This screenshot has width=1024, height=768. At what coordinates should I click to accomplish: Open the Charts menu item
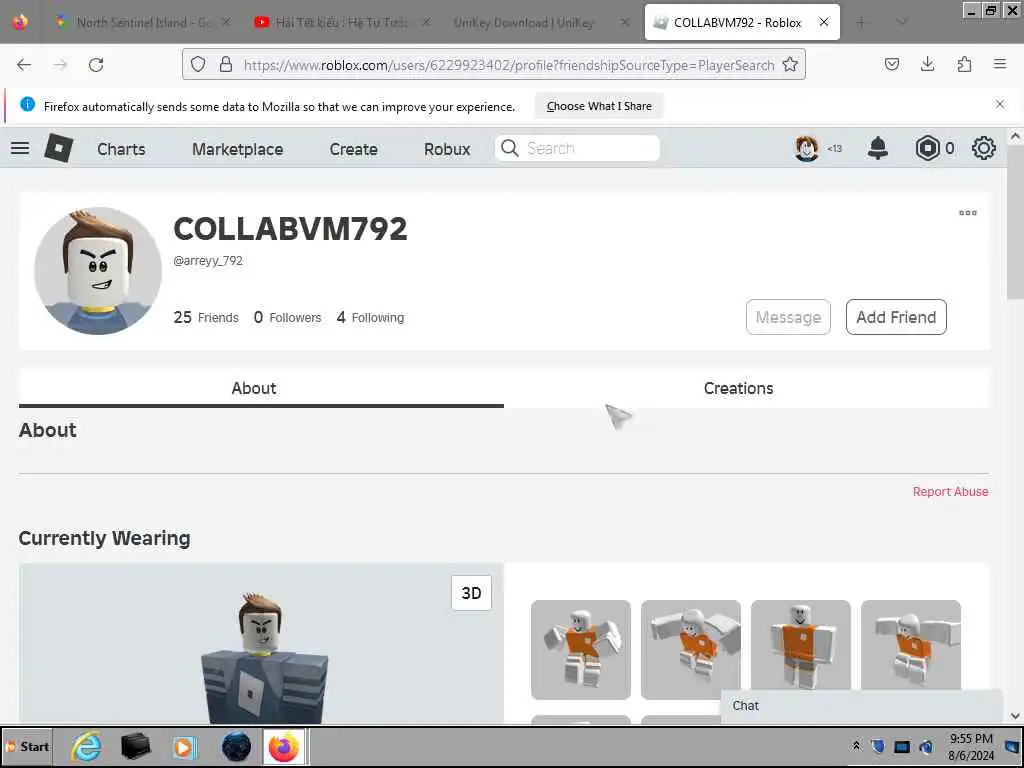tap(121, 149)
